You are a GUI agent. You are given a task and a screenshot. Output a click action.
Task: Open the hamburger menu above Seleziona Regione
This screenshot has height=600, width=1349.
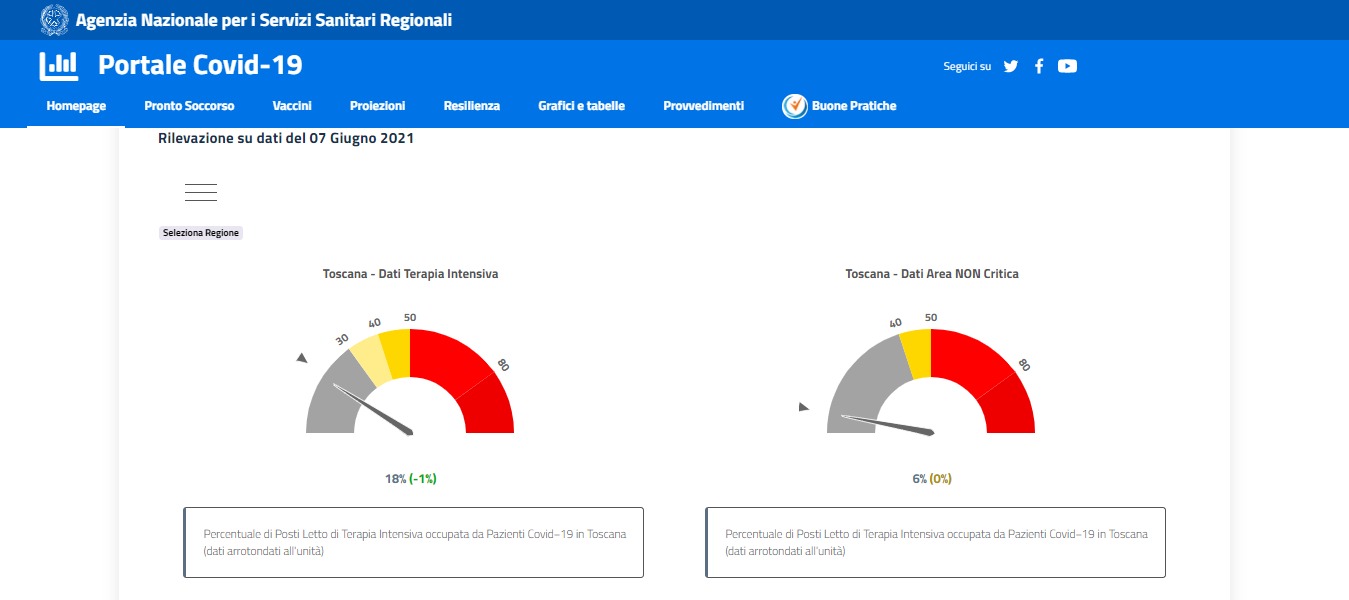201,193
